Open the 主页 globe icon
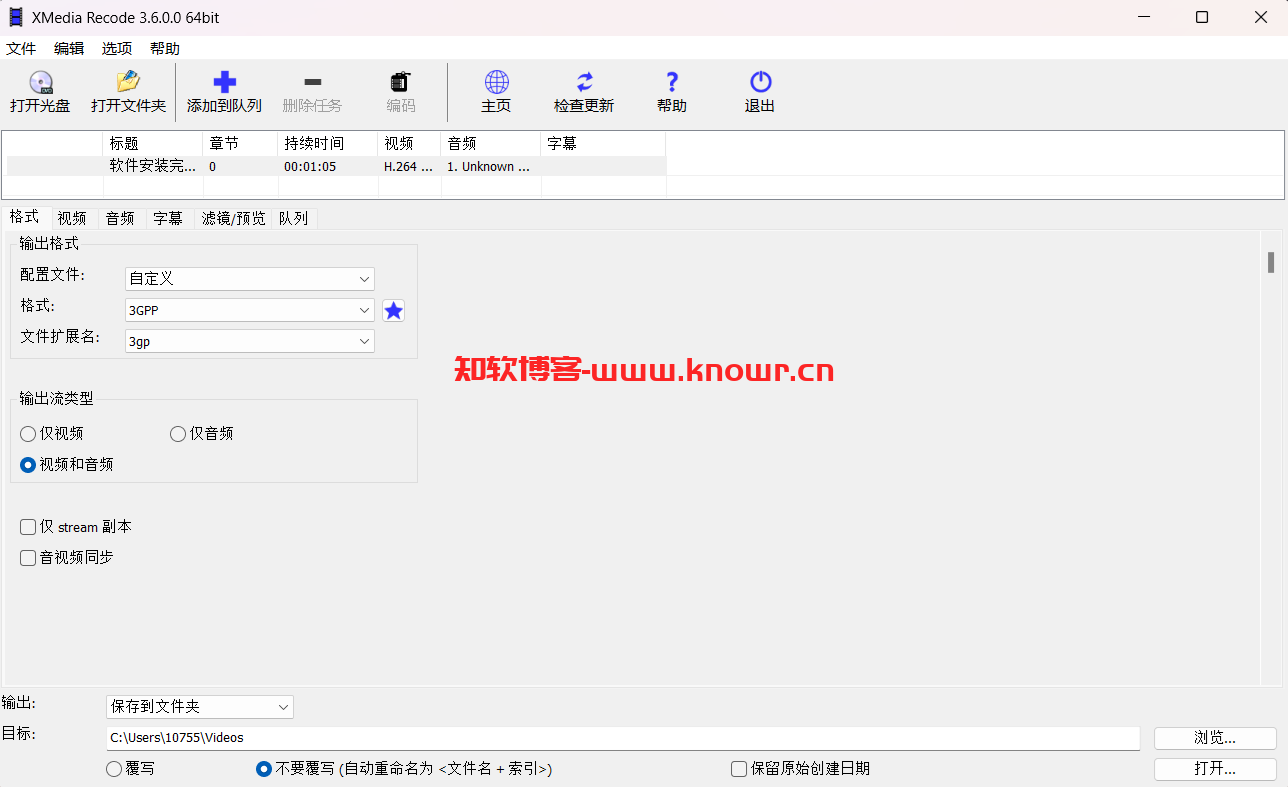Image resolution: width=1288 pixels, height=787 pixels. click(x=496, y=83)
